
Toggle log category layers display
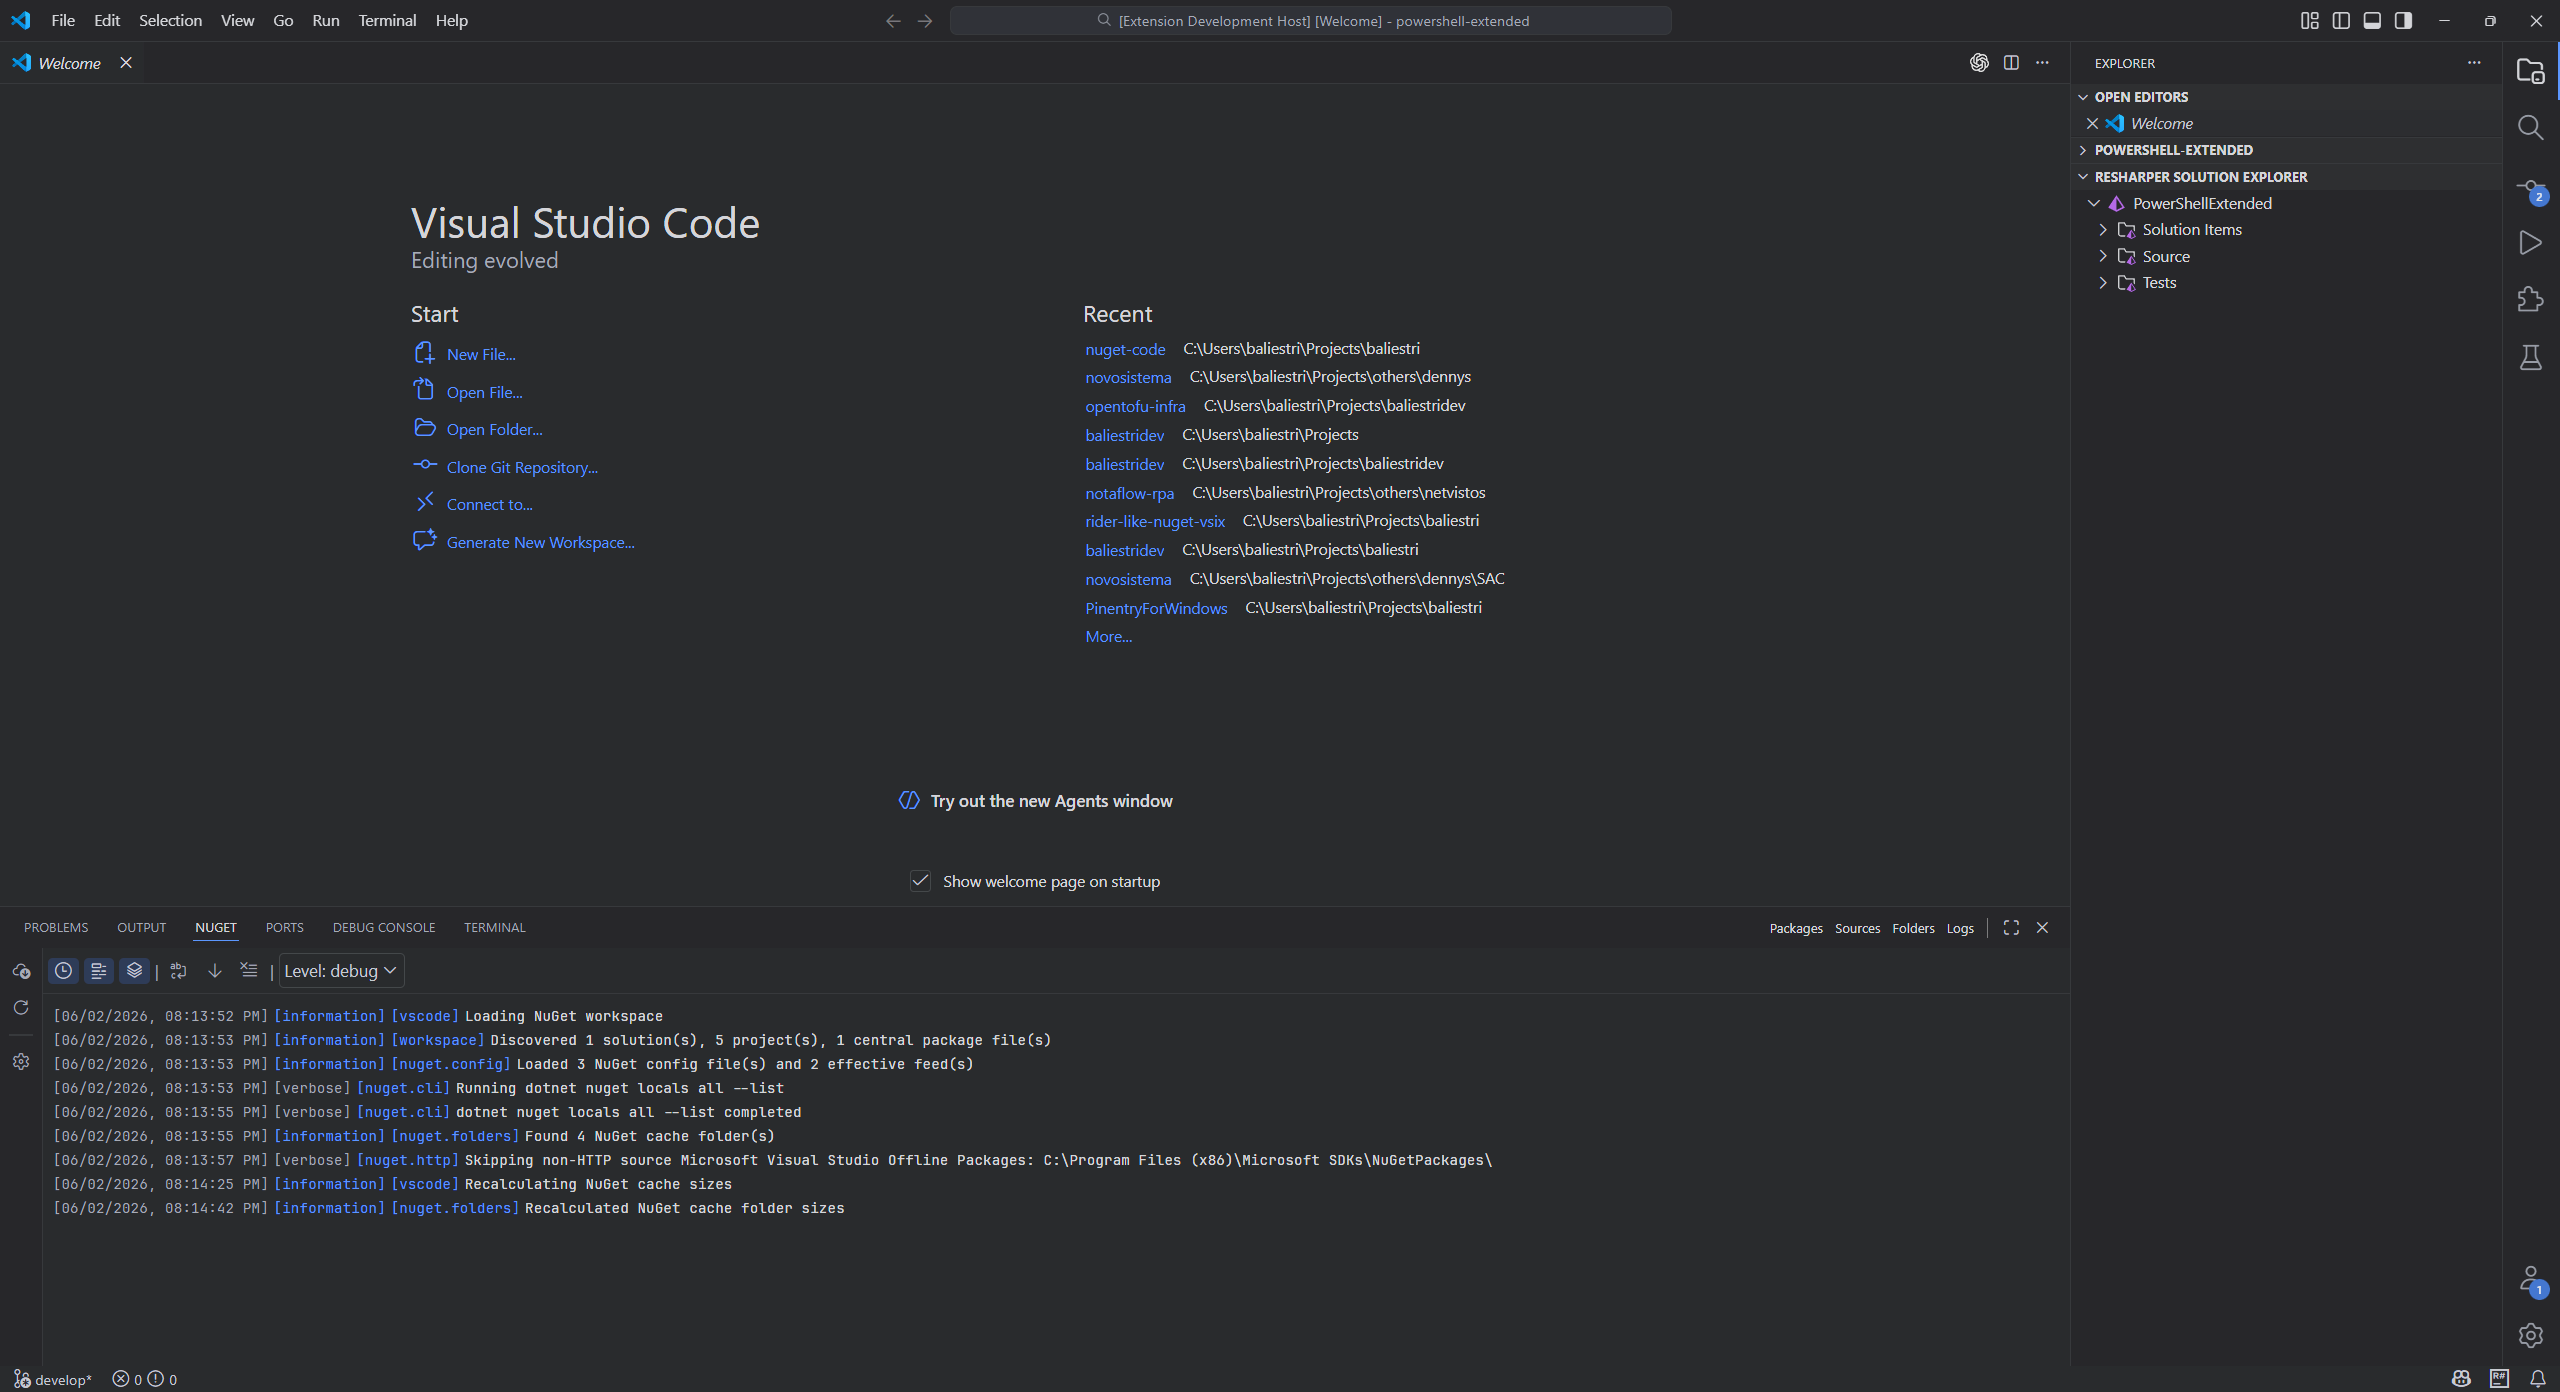pos(134,970)
